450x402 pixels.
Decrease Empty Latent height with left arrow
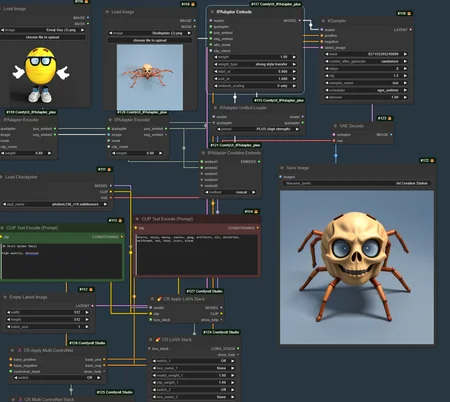[8, 319]
